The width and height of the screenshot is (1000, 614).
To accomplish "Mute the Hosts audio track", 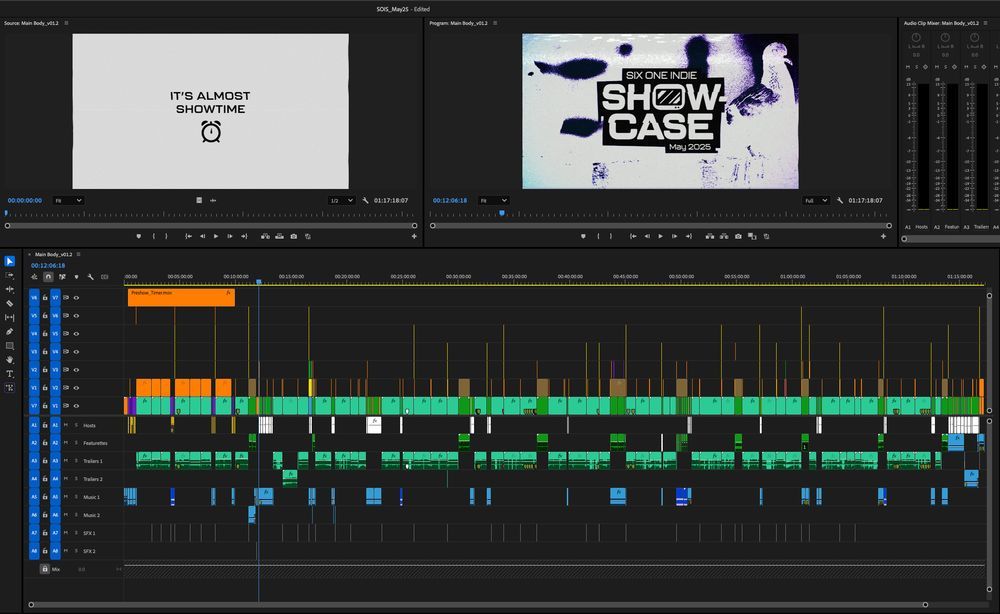I will point(66,425).
